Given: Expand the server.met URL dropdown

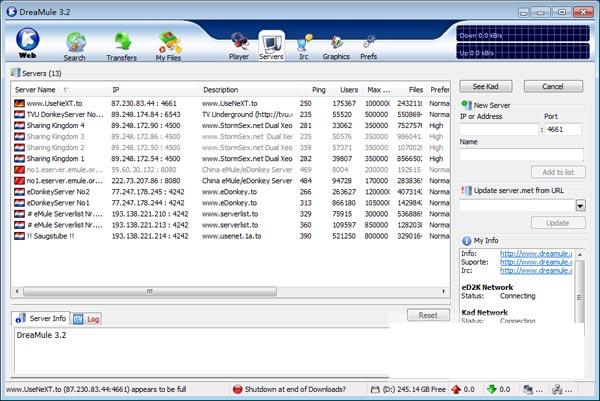Looking at the screenshot, I should click(580, 205).
